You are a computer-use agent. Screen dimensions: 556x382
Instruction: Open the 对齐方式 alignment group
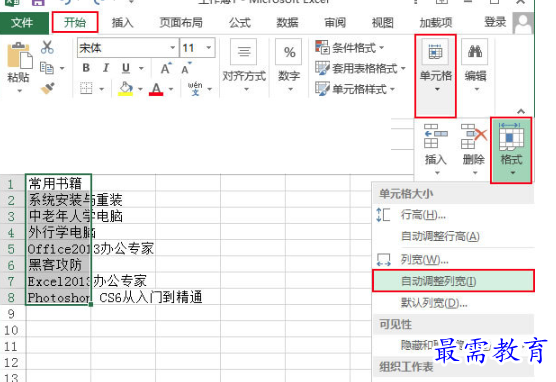tap(244, 66)
